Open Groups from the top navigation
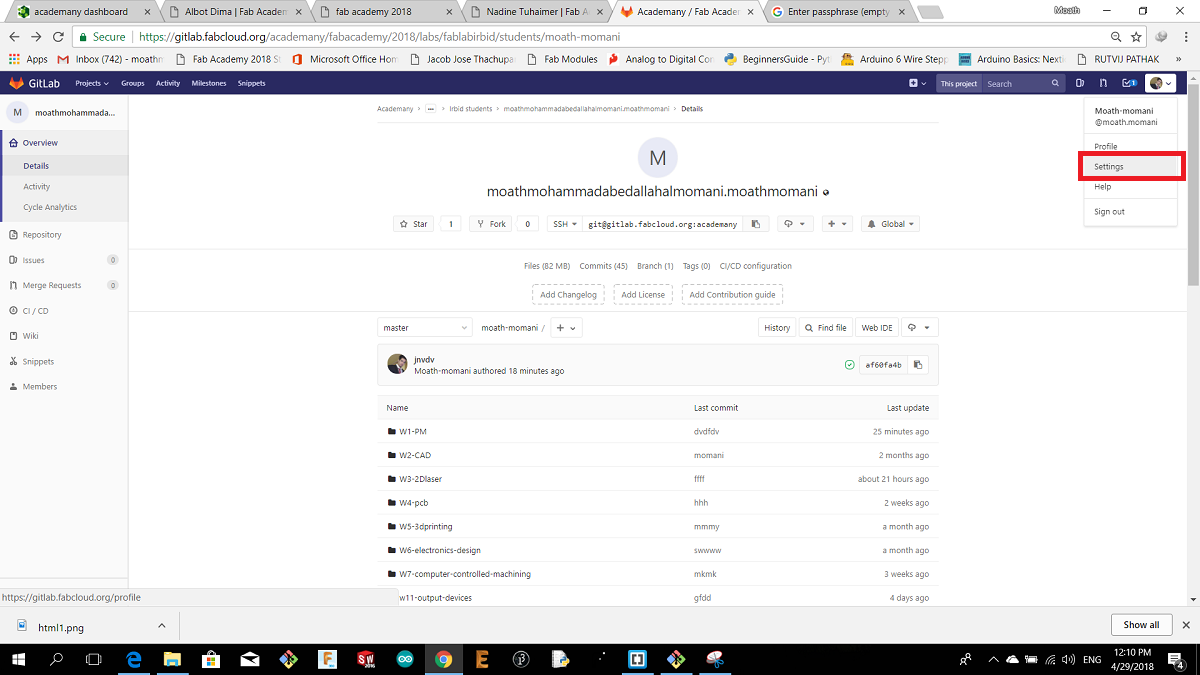 click(132, 83)
